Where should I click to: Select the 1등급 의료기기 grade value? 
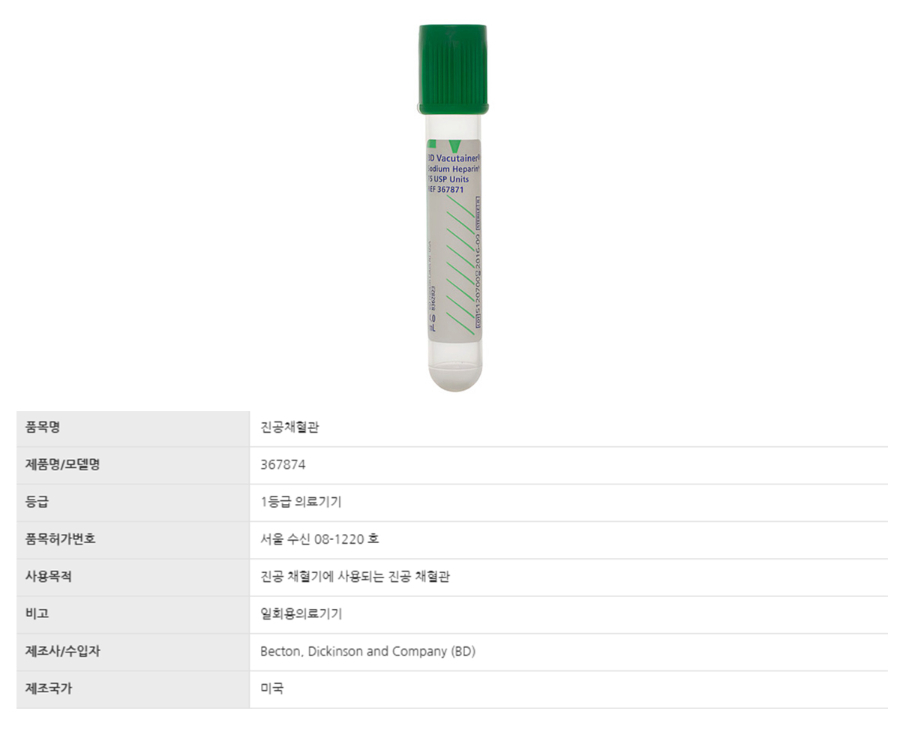pyautogui.click(x=301, y=502)
